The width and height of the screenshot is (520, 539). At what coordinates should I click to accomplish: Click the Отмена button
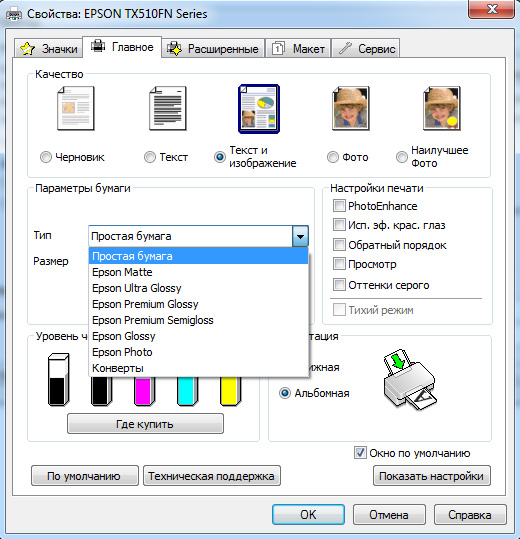point(389,514)
